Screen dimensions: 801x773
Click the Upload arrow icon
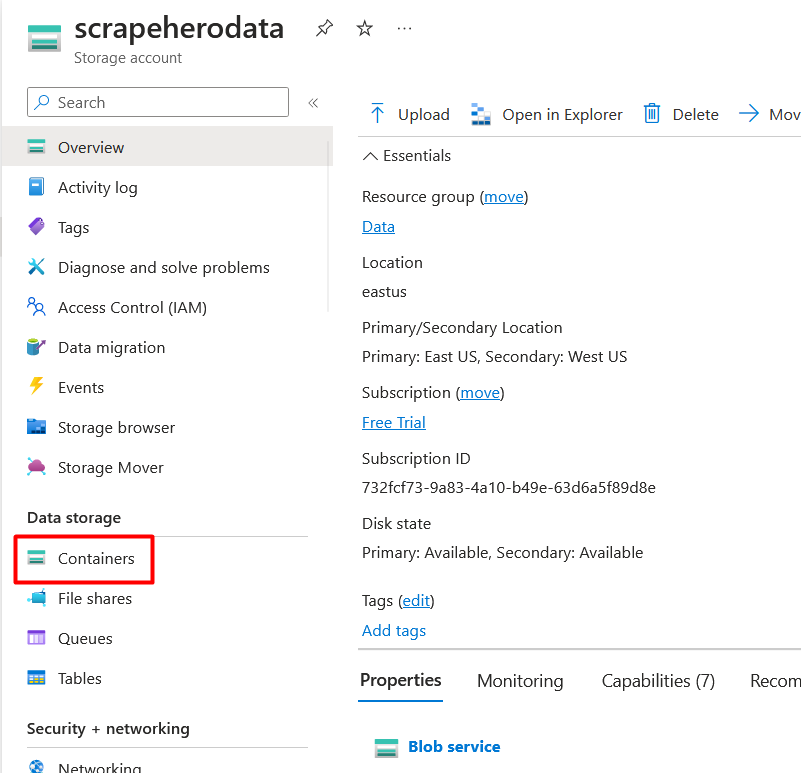point(377,113)
